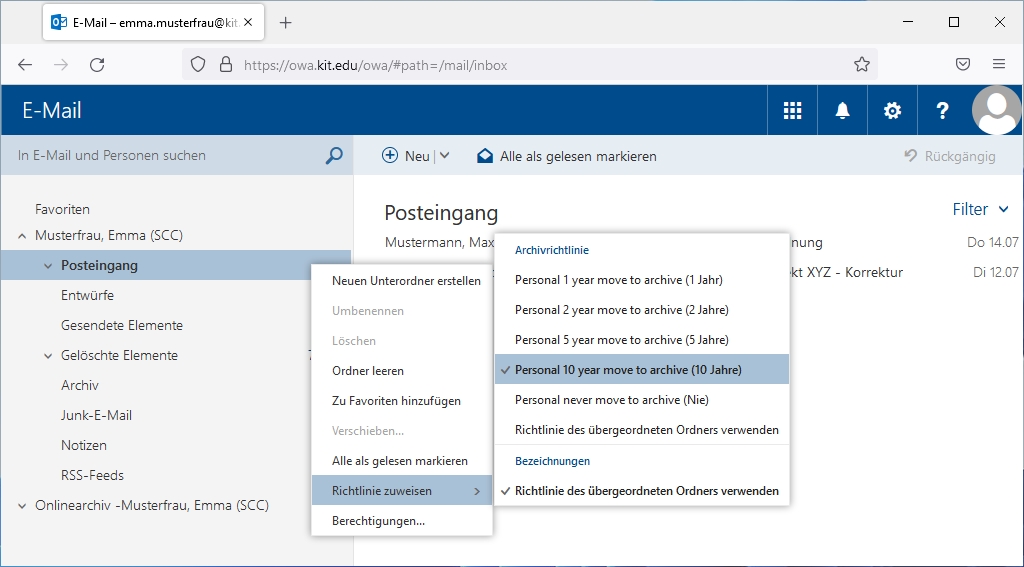This screenshot has height=567, width=1024.
Task: Click the help question mark icon
Action: coord(942,111)
